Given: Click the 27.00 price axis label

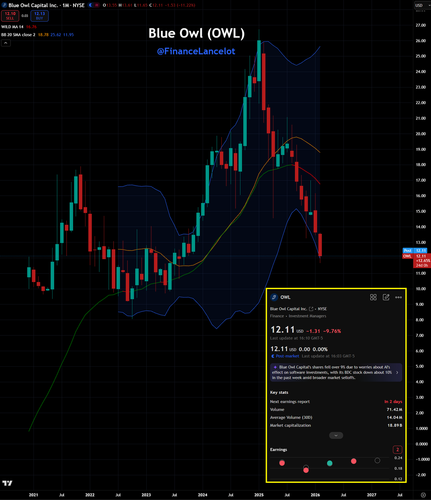Looking at the screenshot, I should point(421,25).
